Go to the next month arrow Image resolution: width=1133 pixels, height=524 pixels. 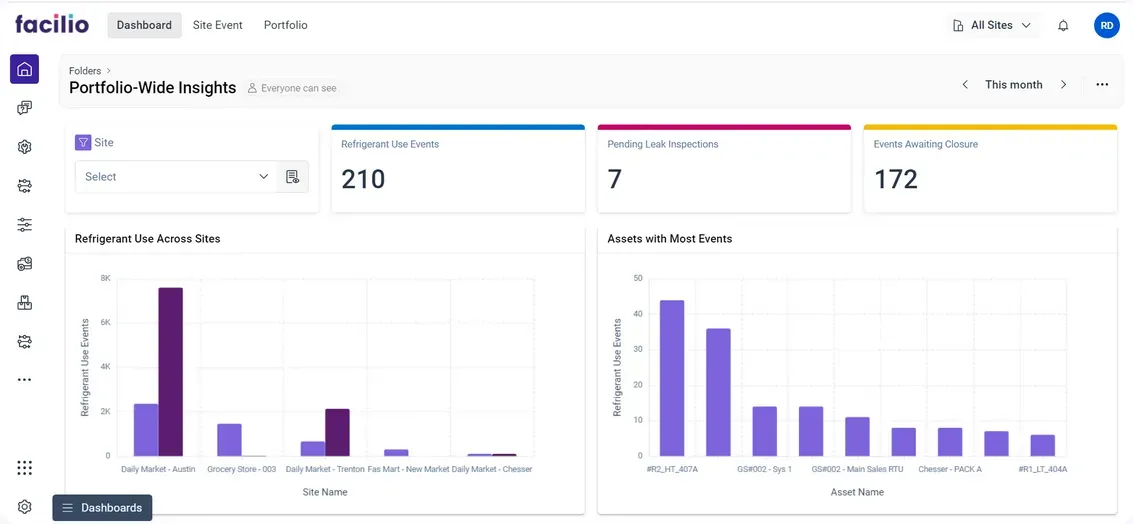click(1063, 85)
